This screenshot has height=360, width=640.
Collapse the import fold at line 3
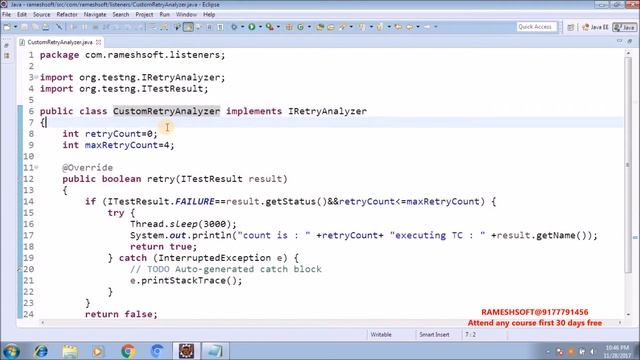pyautogui.click(x=36, y=77)
